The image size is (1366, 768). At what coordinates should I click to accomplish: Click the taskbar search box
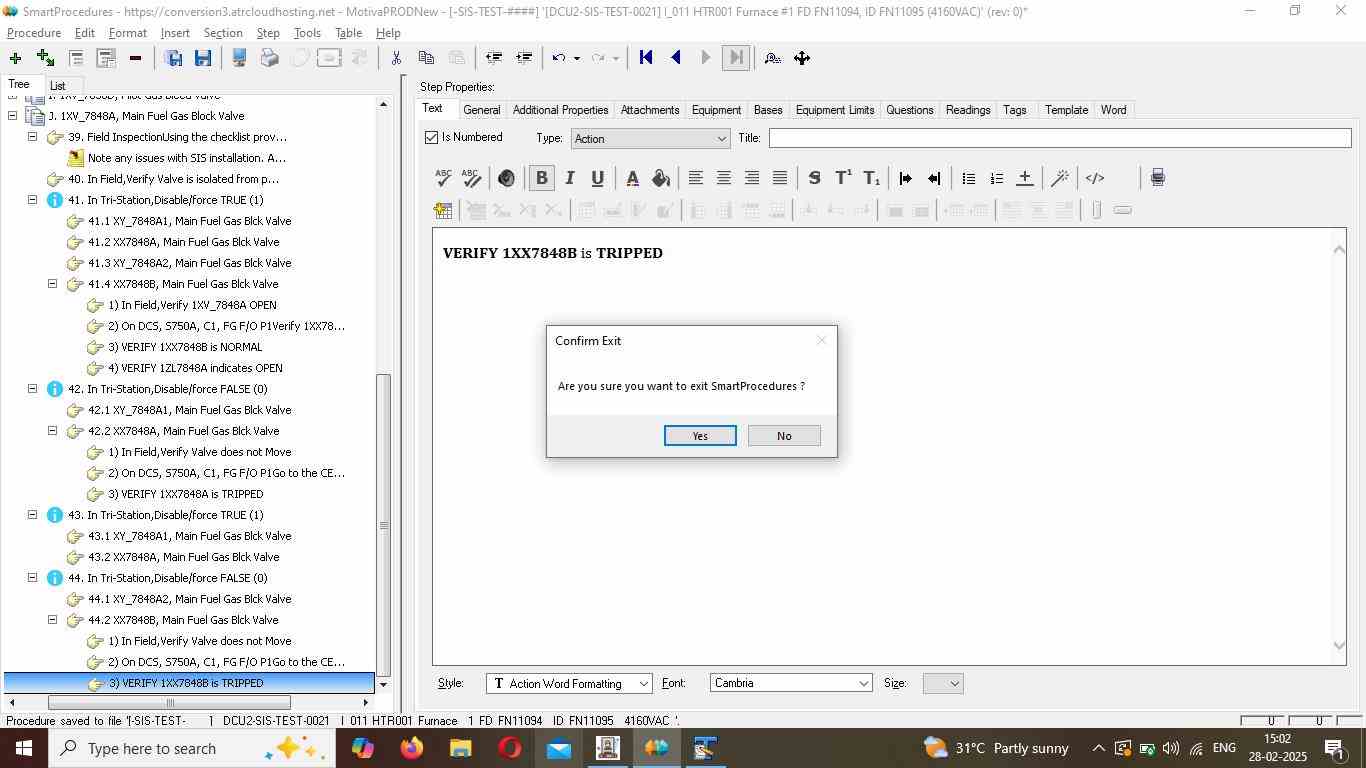pyautogui.click(x=192, y=748)
